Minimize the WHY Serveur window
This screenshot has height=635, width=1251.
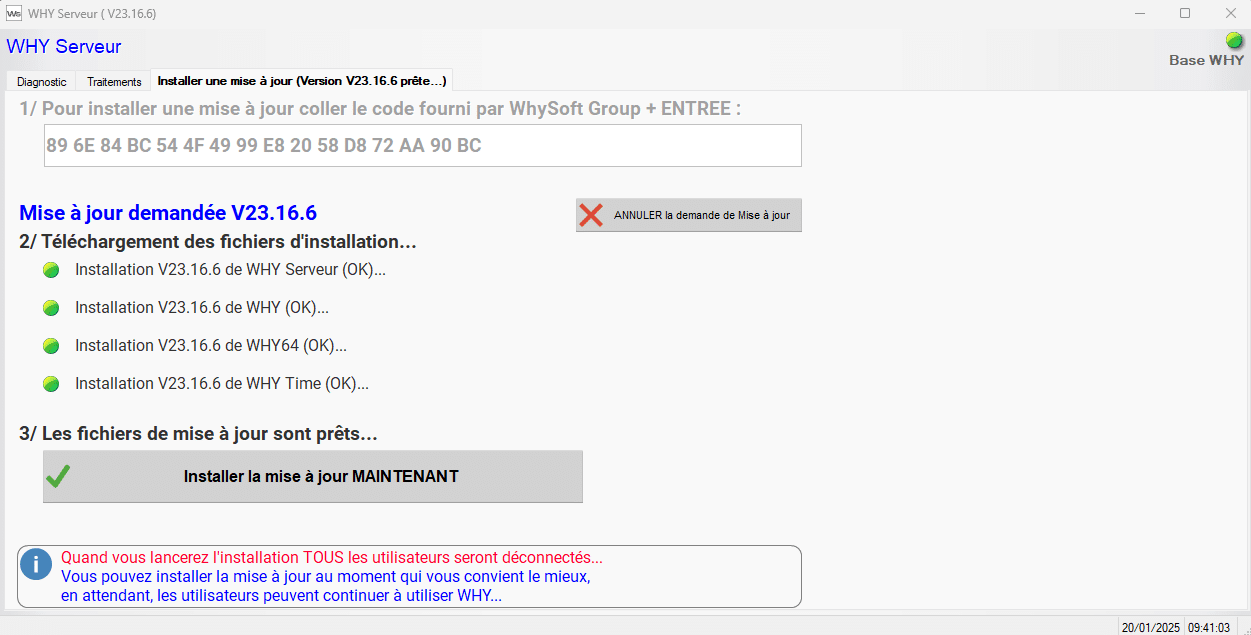1139,13
